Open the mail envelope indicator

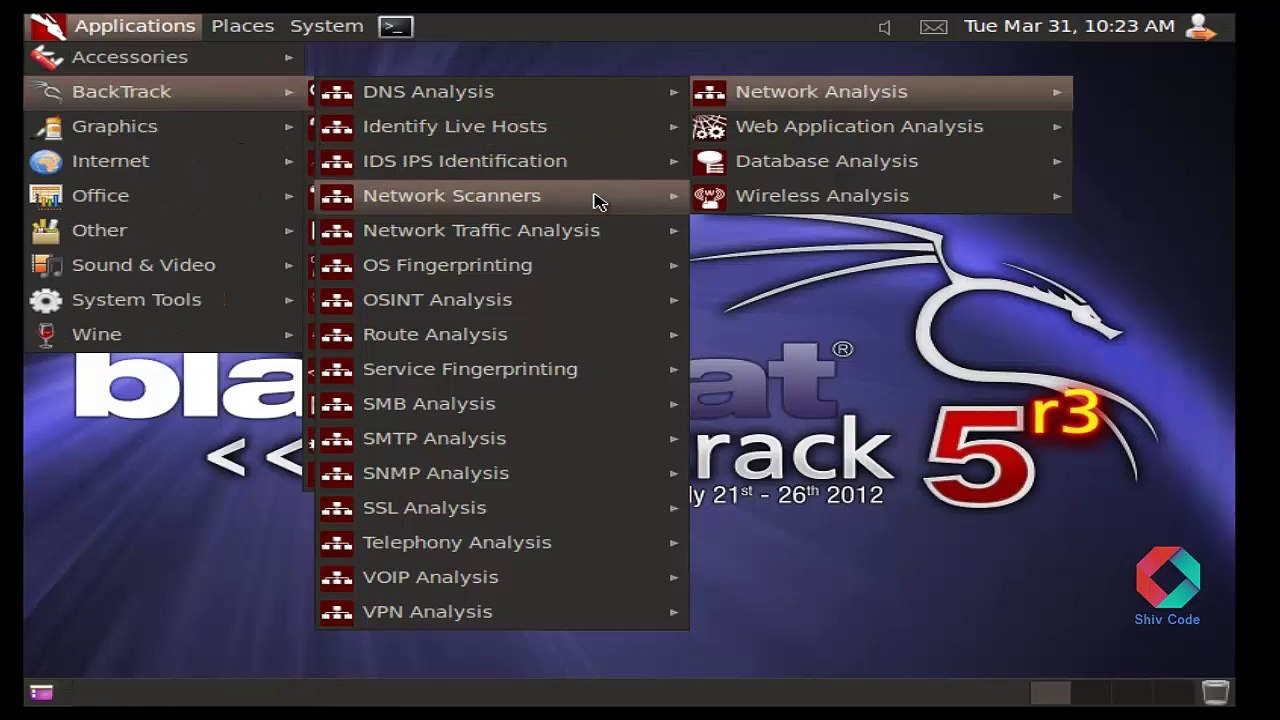point(933,27)
